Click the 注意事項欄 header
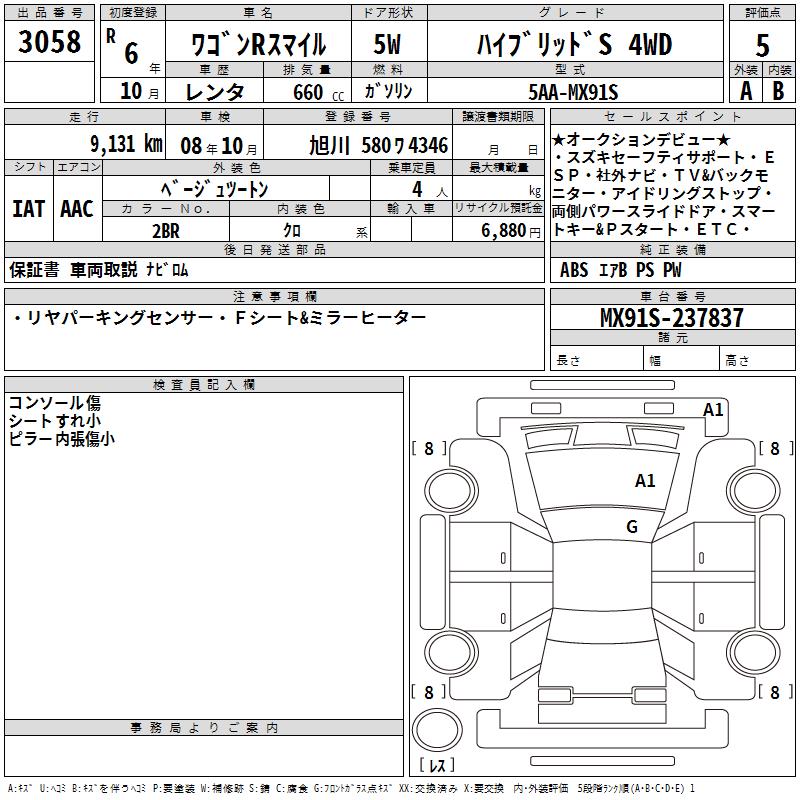This screenshot has width=800, height=800. (274, 296)
